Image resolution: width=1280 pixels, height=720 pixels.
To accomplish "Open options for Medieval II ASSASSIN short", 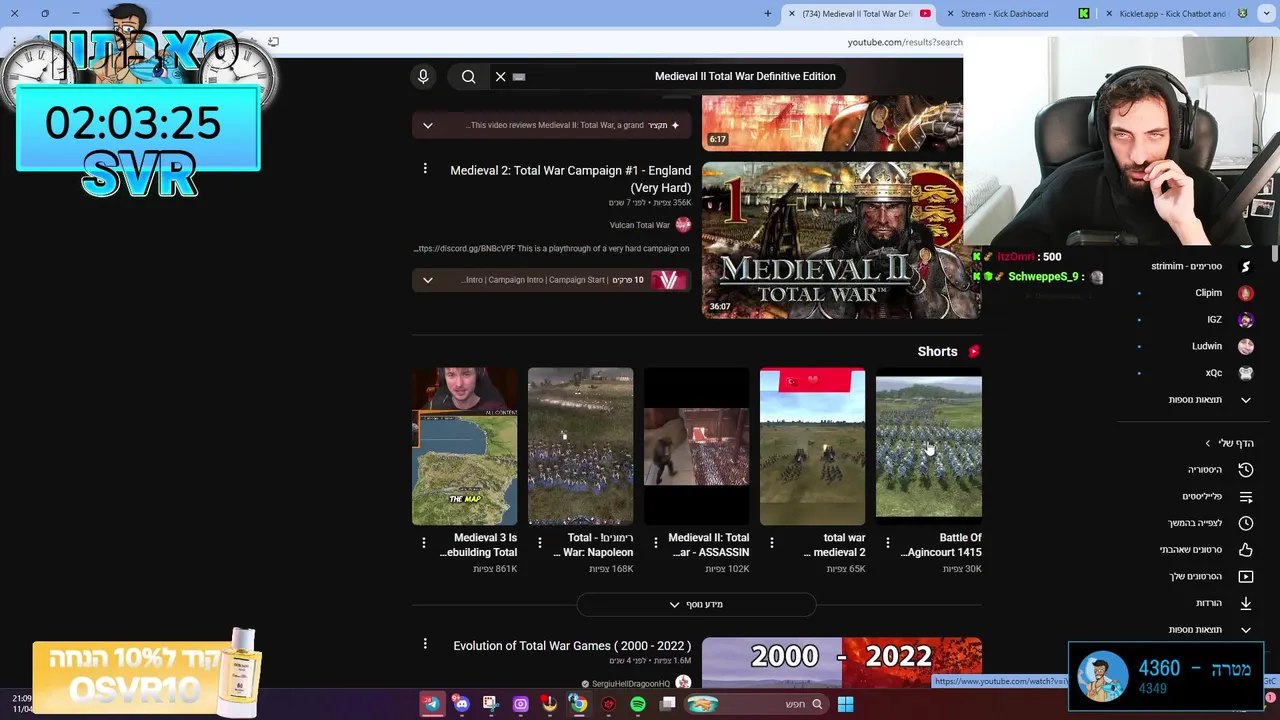I will pos(655,543).
